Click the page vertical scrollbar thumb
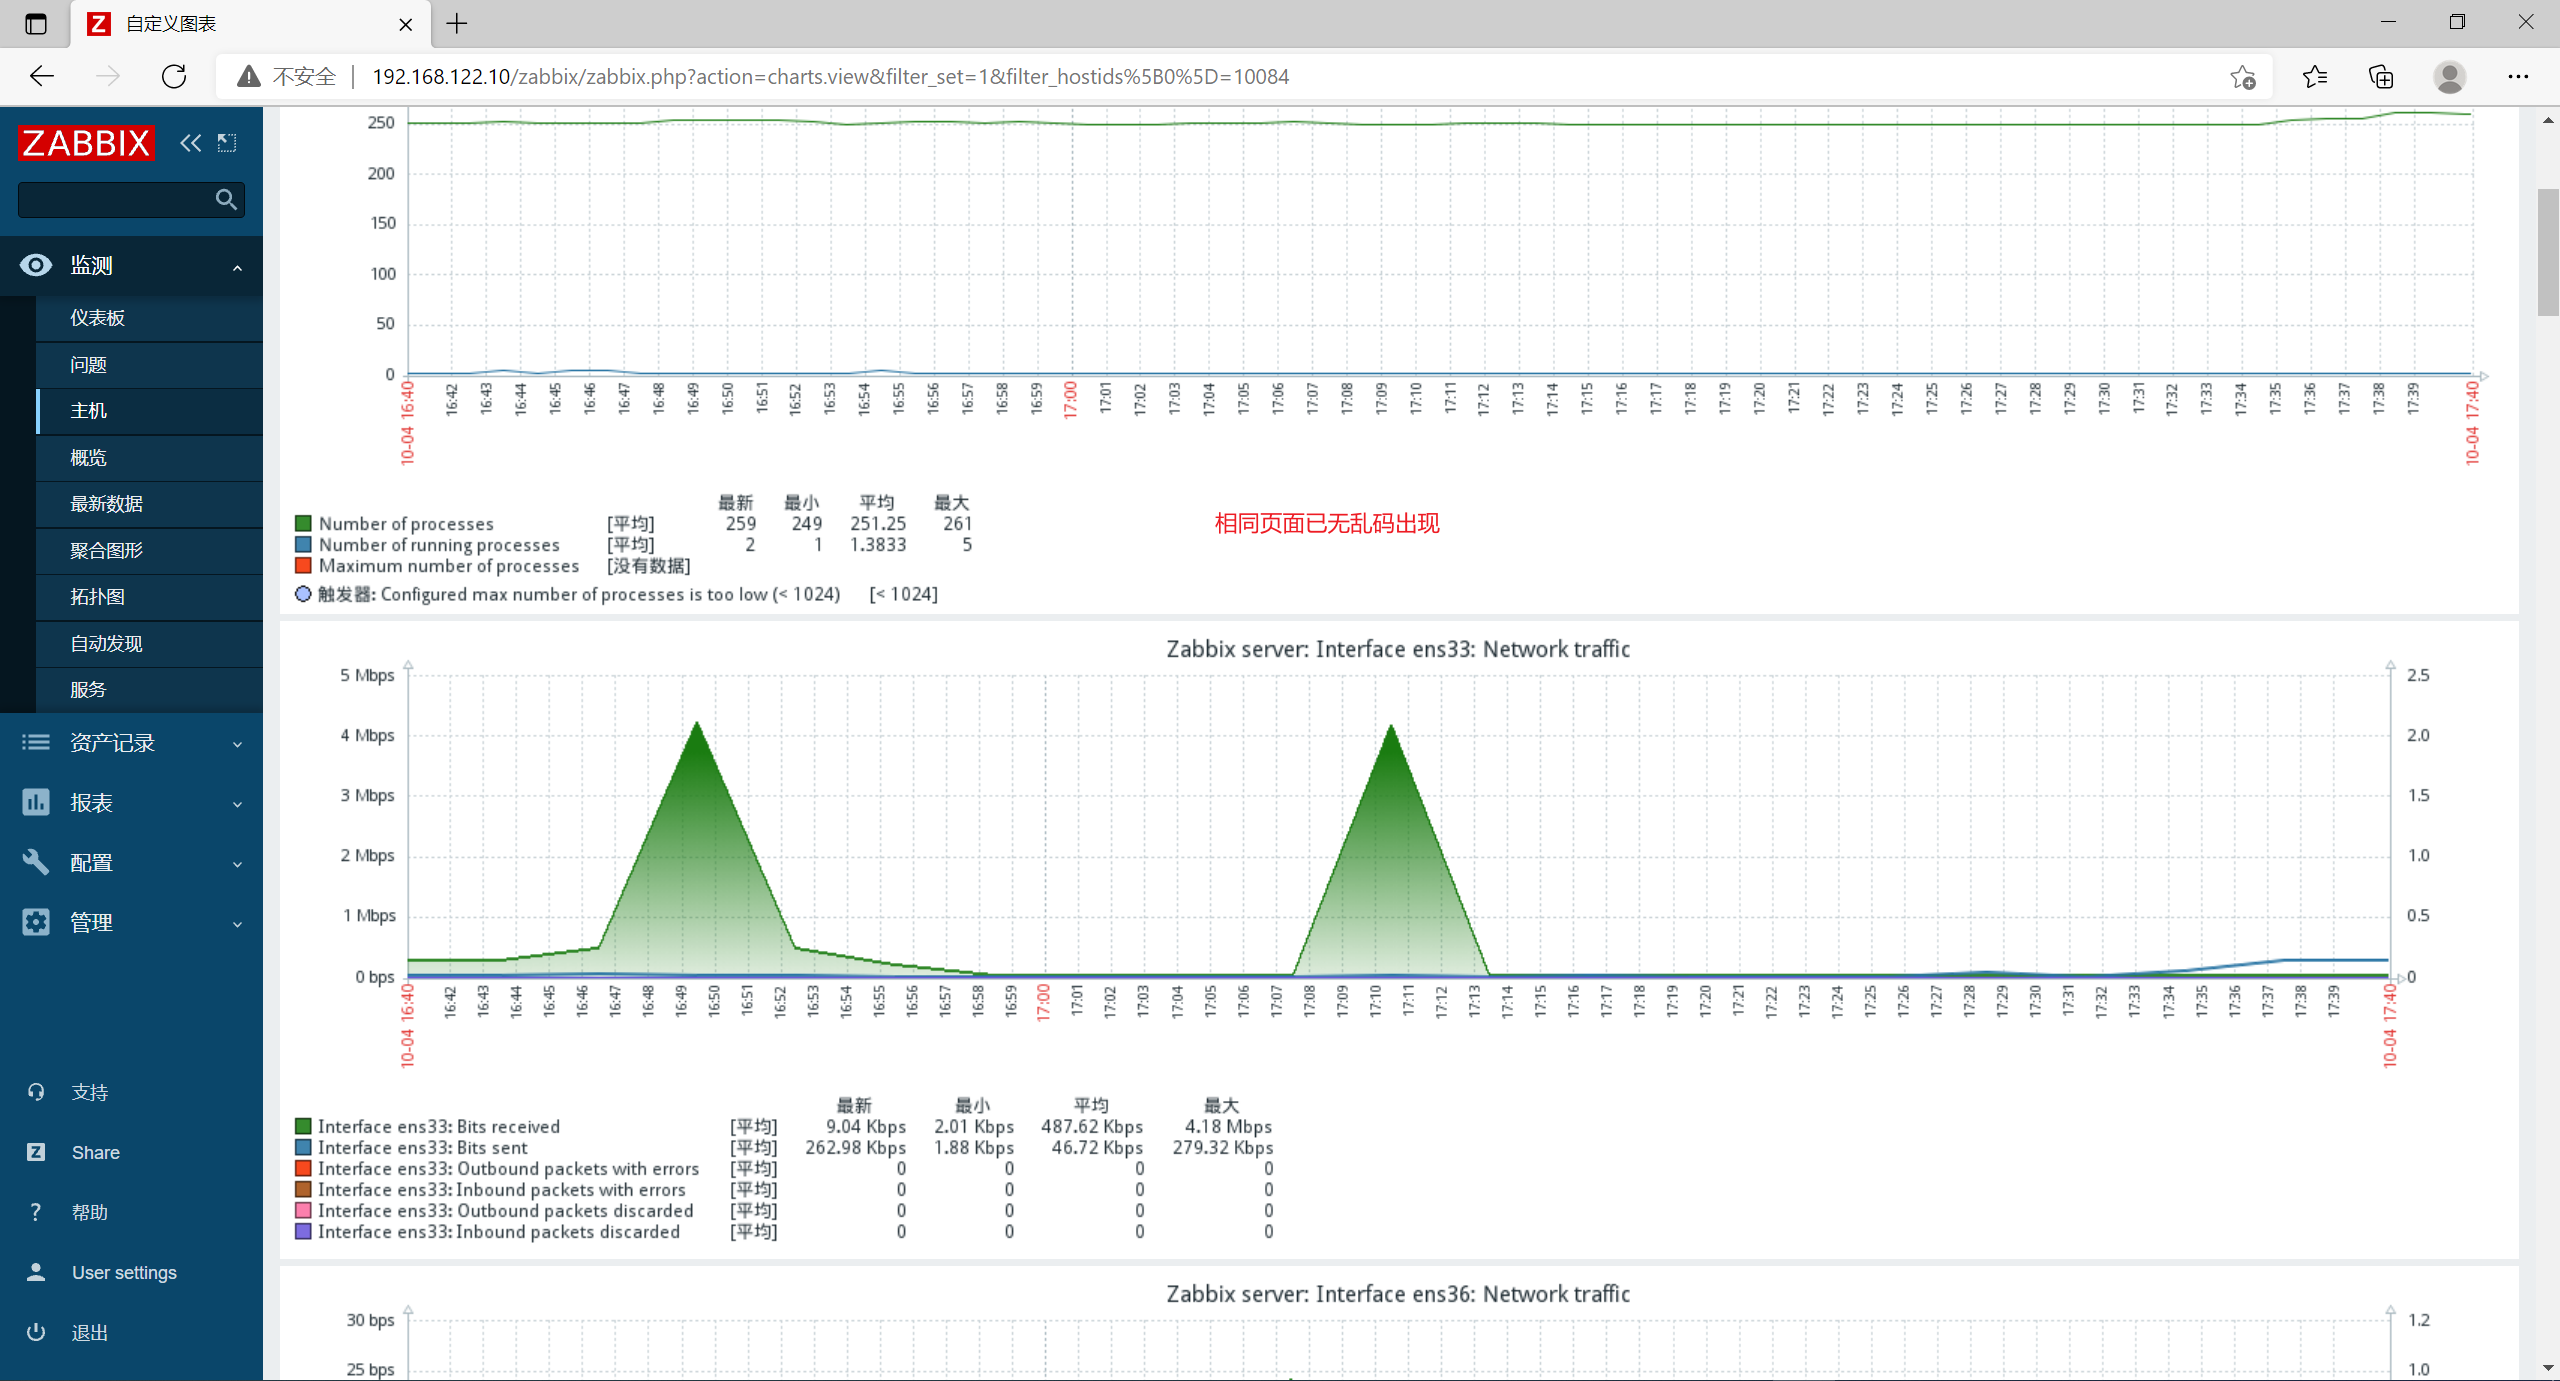 [2549, 252]
